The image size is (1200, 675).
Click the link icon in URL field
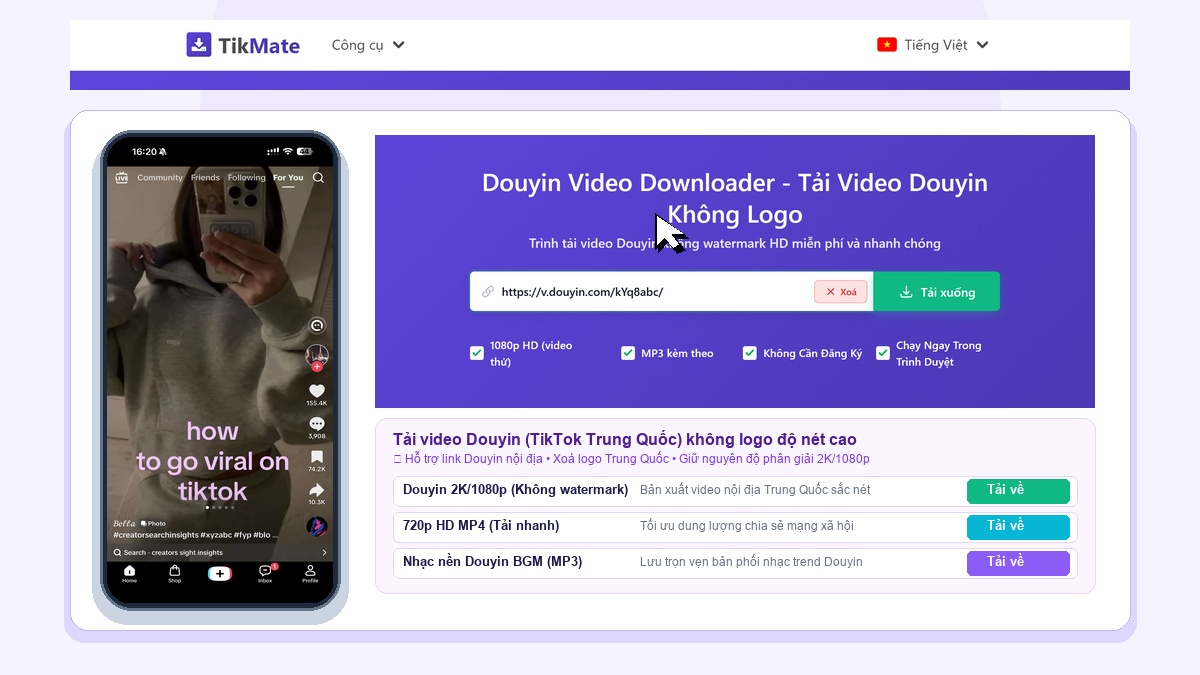tap(488, 292)
